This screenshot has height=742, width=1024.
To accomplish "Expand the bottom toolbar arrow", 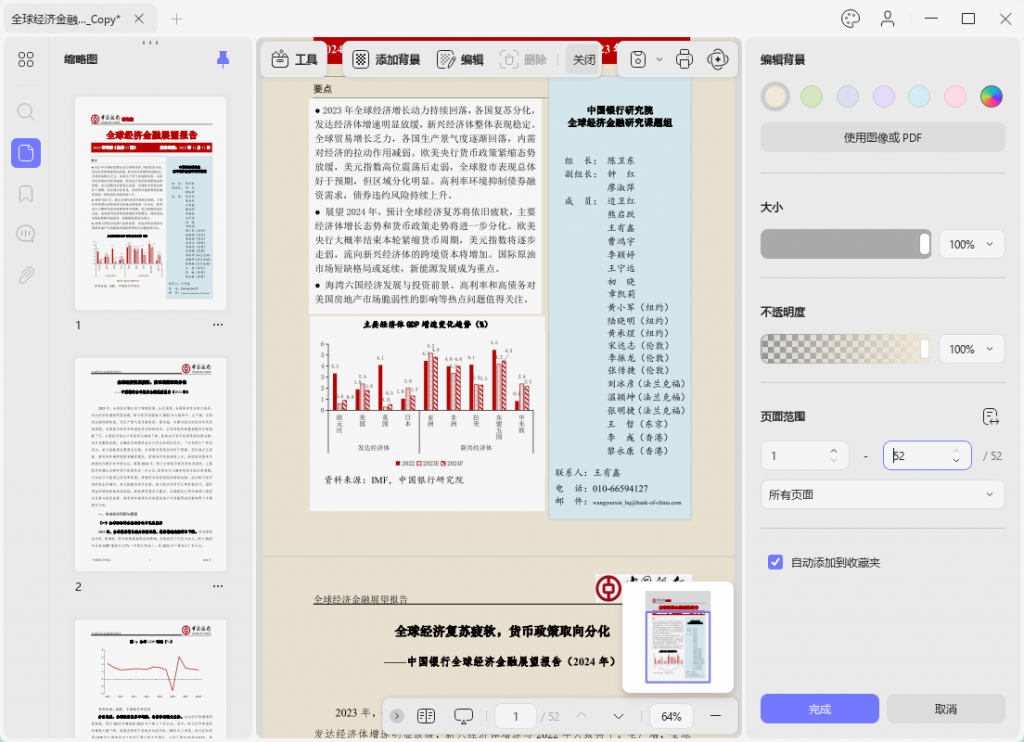I will [396, 717].
